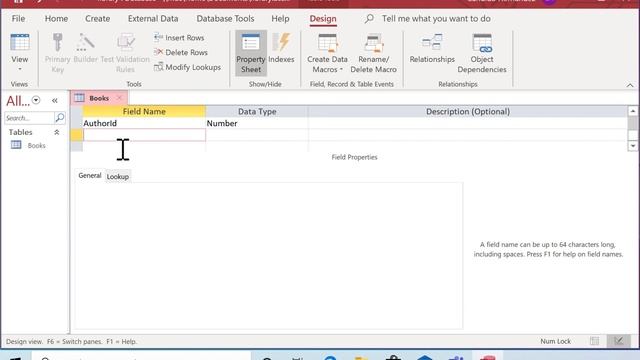Click the Data Type column header
The width and height of the screenshot is (640, 360).
click(257, 111)
